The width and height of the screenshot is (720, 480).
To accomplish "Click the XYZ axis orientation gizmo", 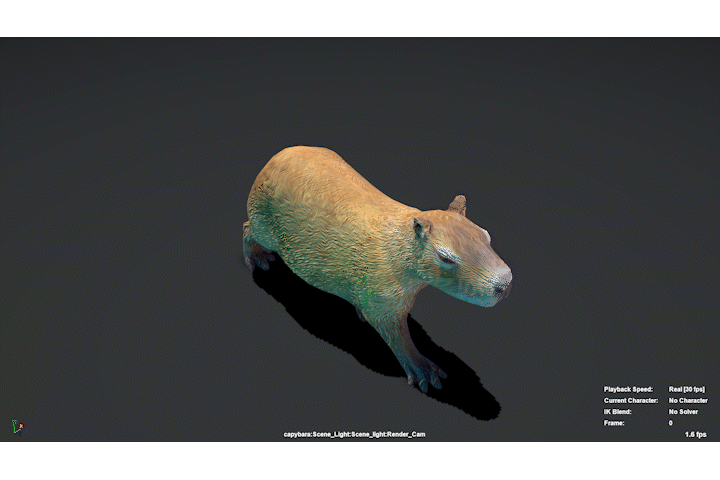I will (17, 427).
